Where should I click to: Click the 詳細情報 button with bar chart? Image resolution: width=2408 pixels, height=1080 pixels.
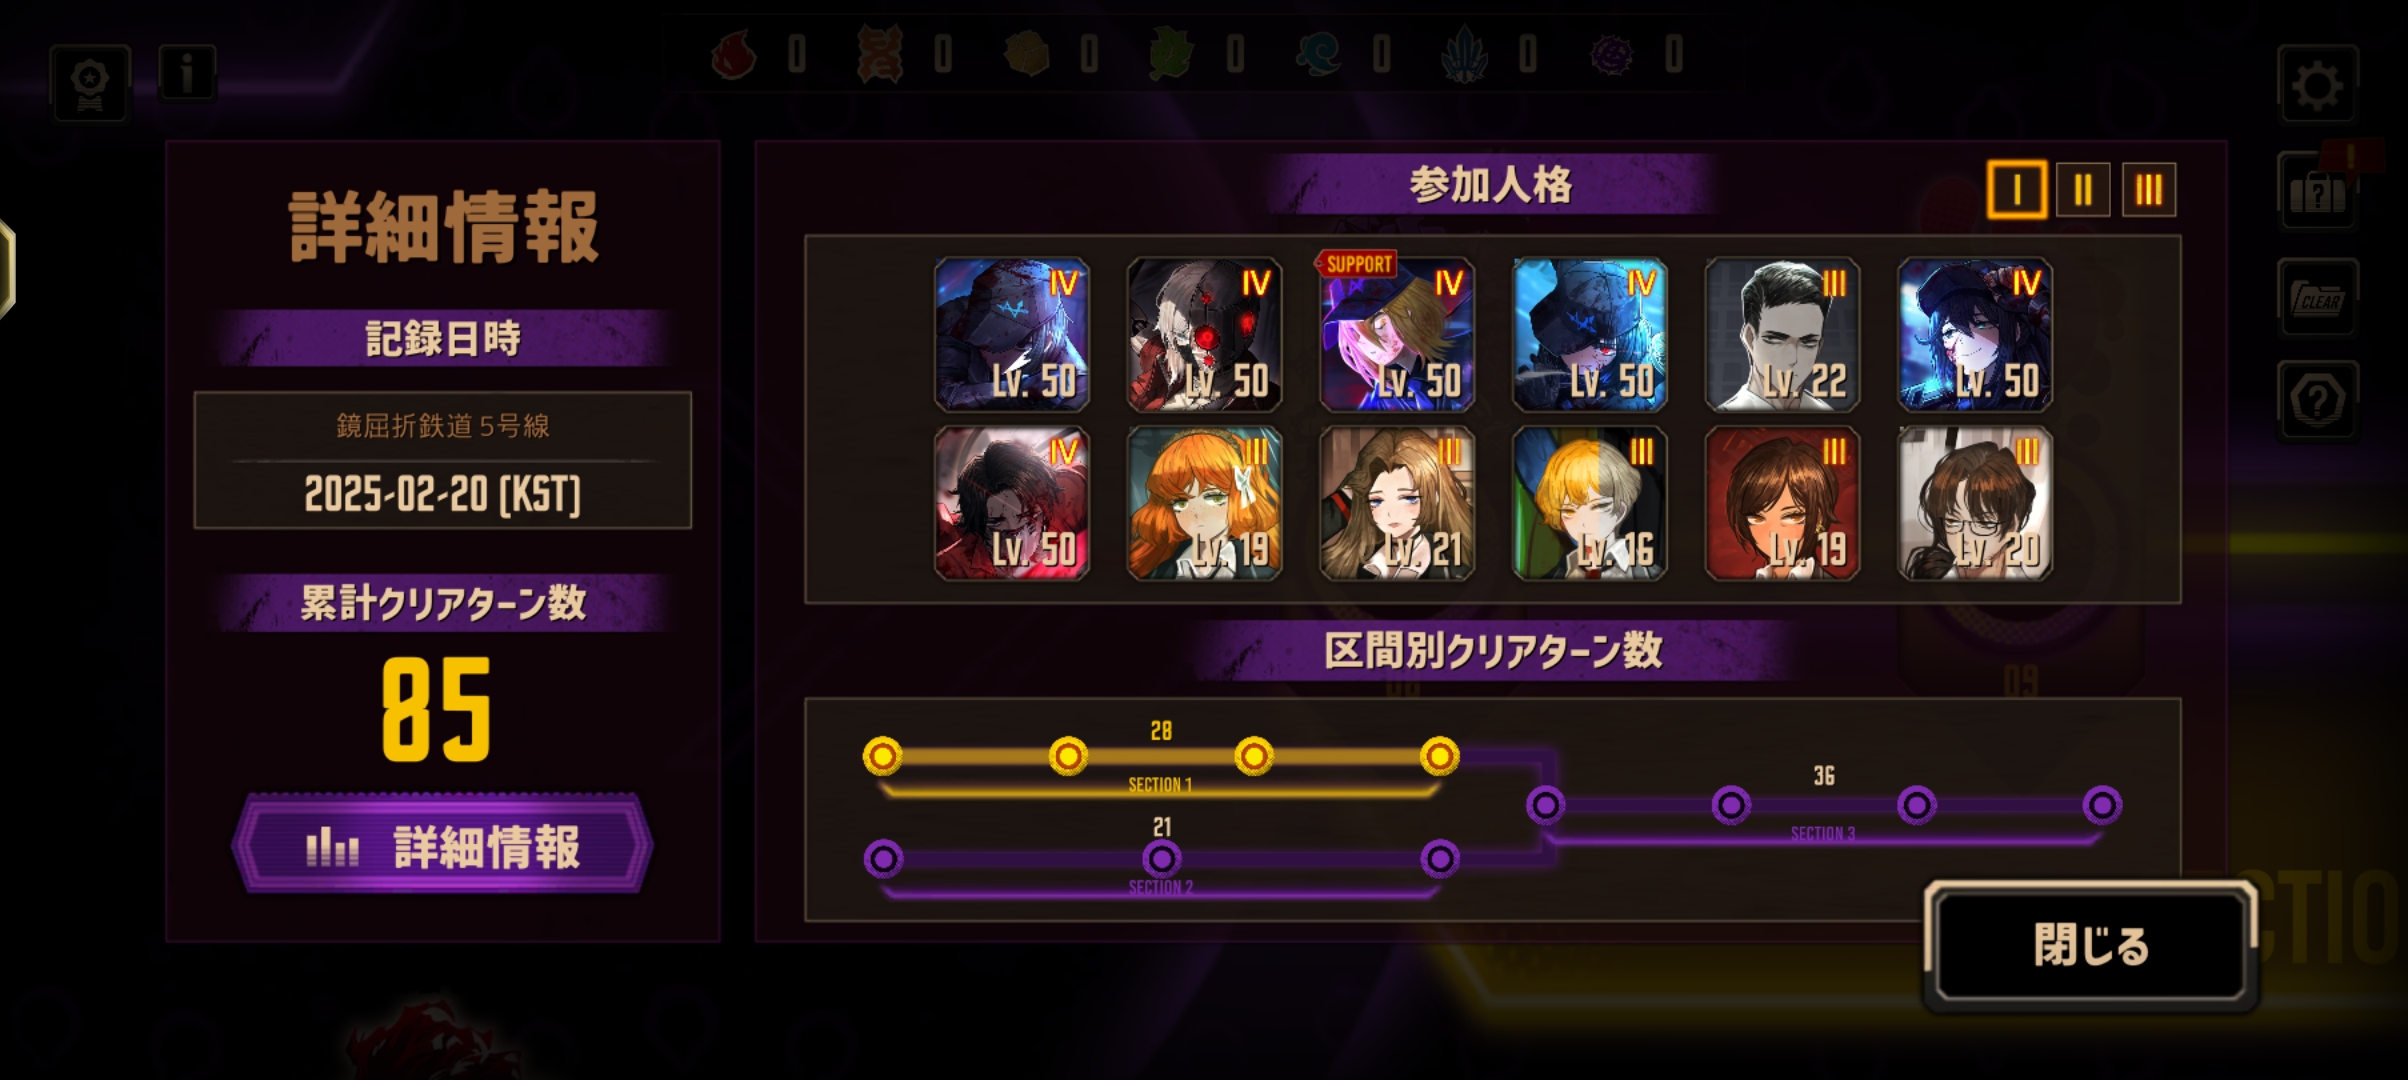tap(442, 846)
